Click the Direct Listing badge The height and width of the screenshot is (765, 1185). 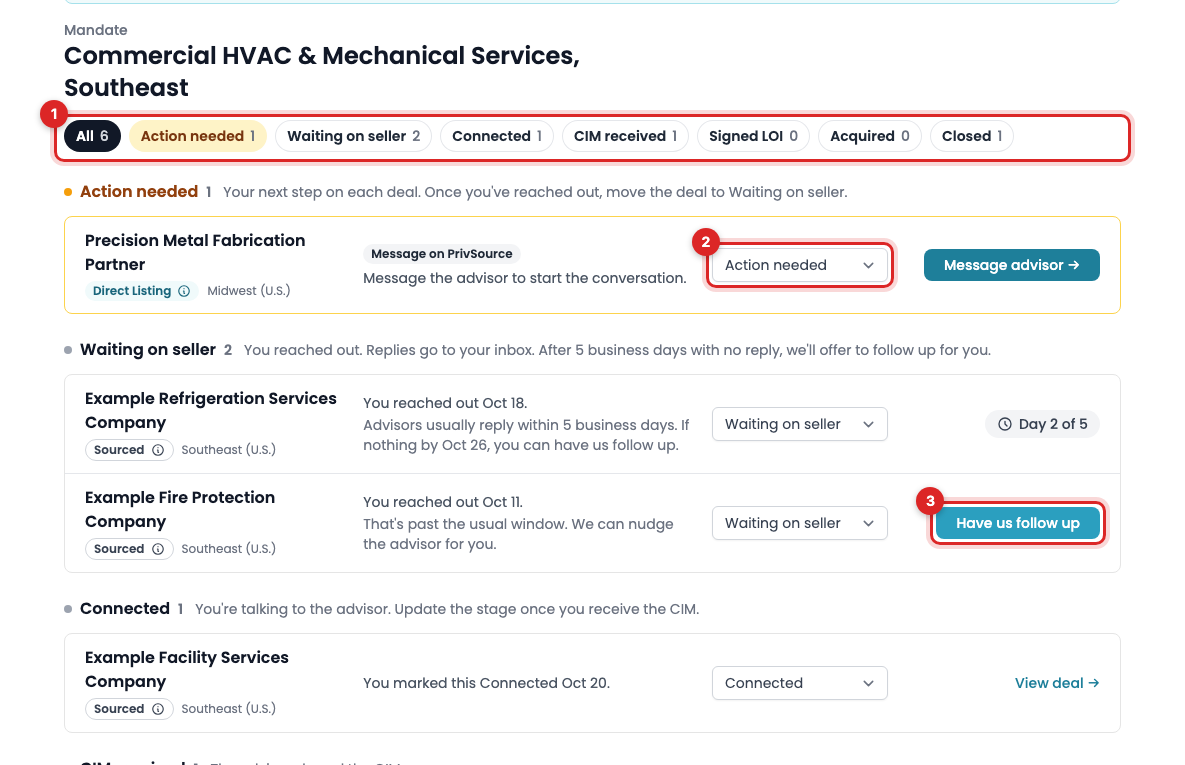(x=141, y=291)
